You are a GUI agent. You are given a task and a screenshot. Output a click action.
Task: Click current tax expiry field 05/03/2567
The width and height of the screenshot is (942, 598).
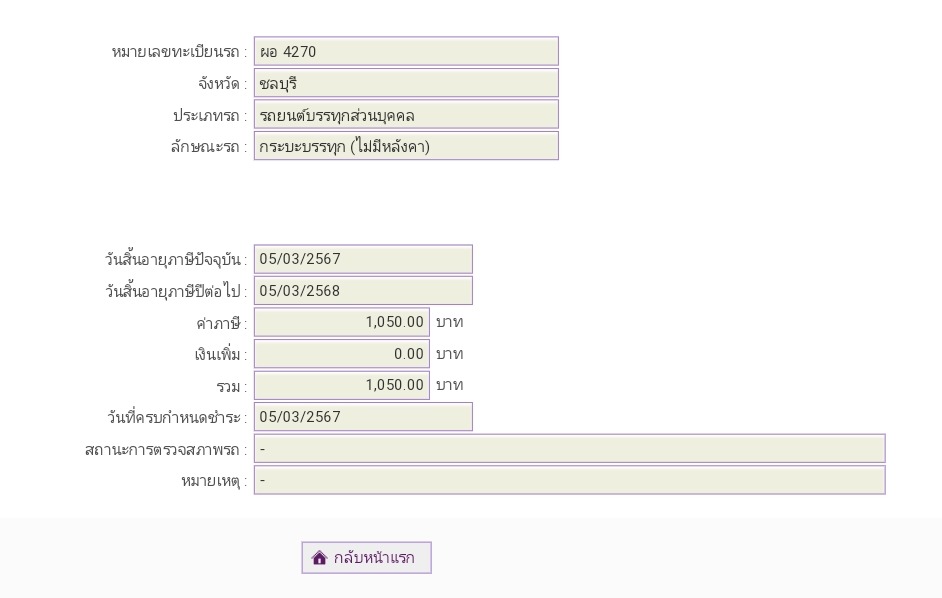(x=363, y=259)
